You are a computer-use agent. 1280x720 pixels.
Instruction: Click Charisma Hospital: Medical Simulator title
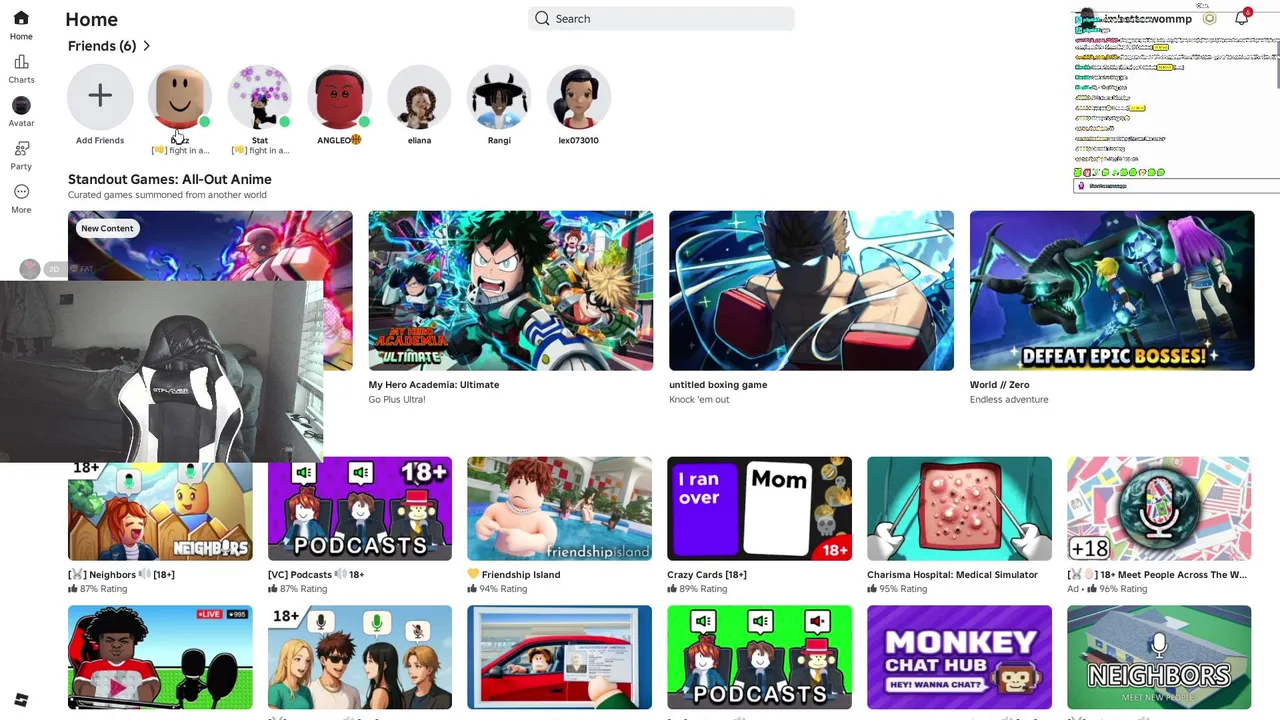point(952,574)
